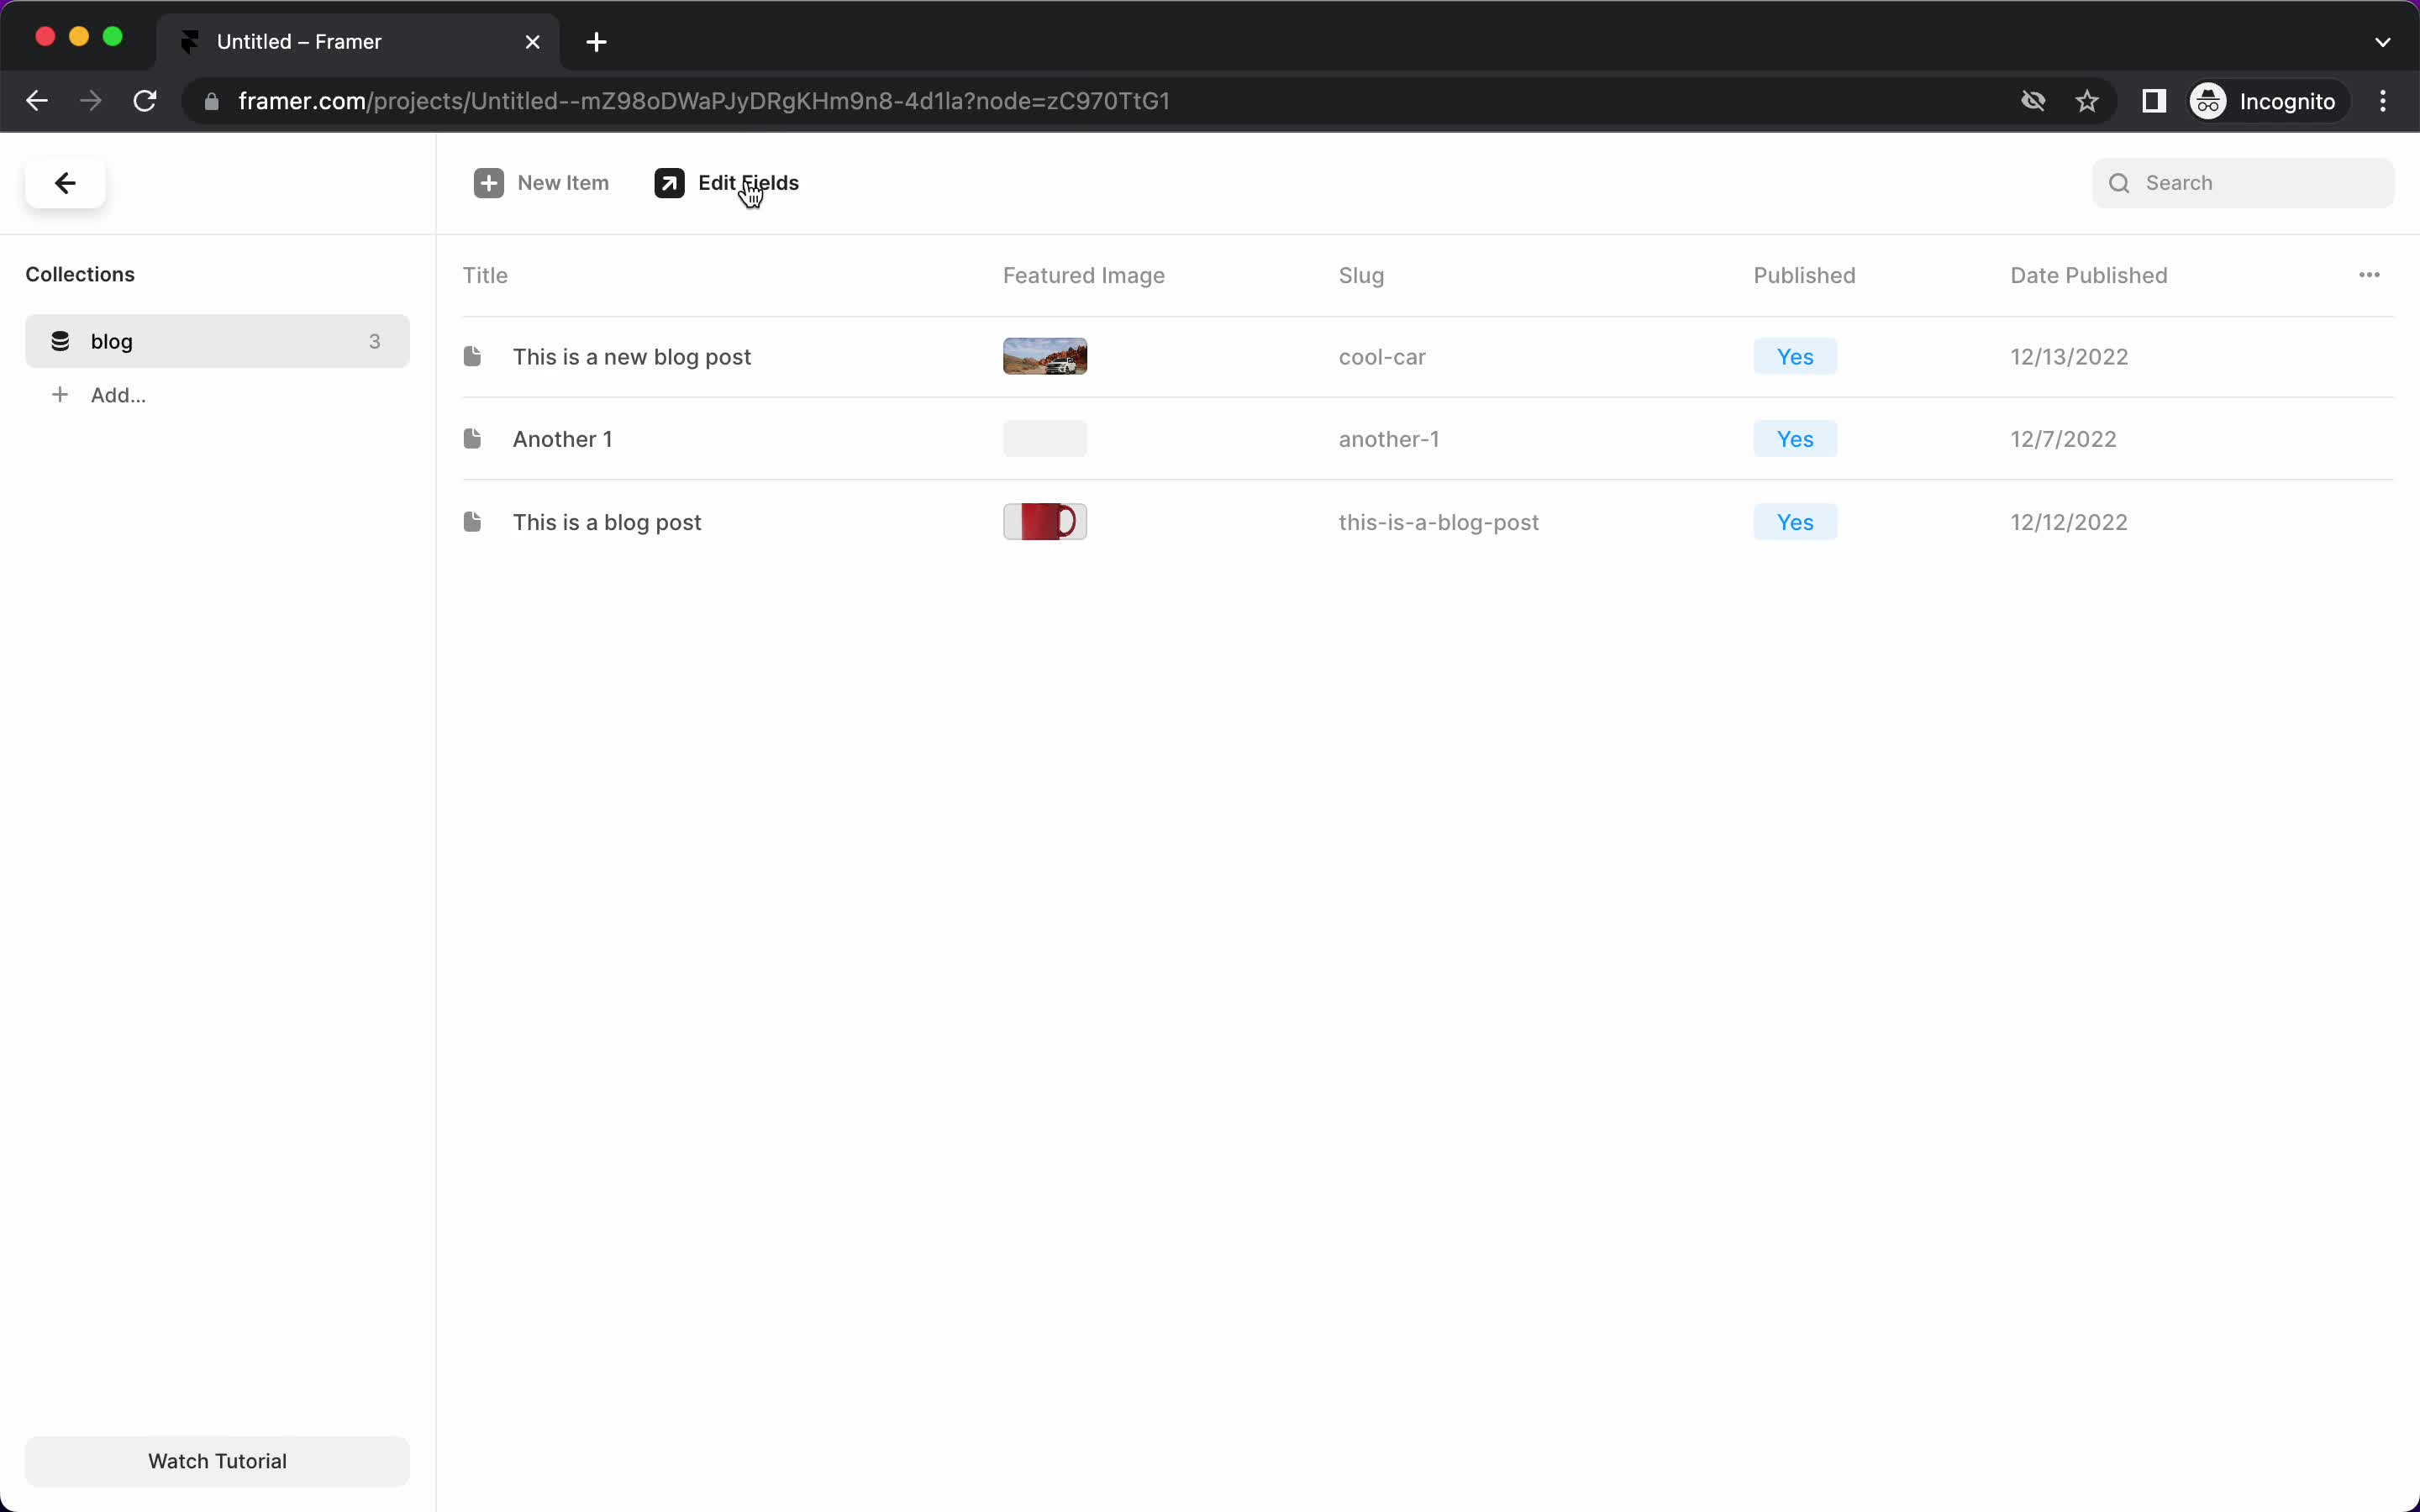Click the New Item plus icon
The image size is (2420, 1512).
tap(490, 183)
